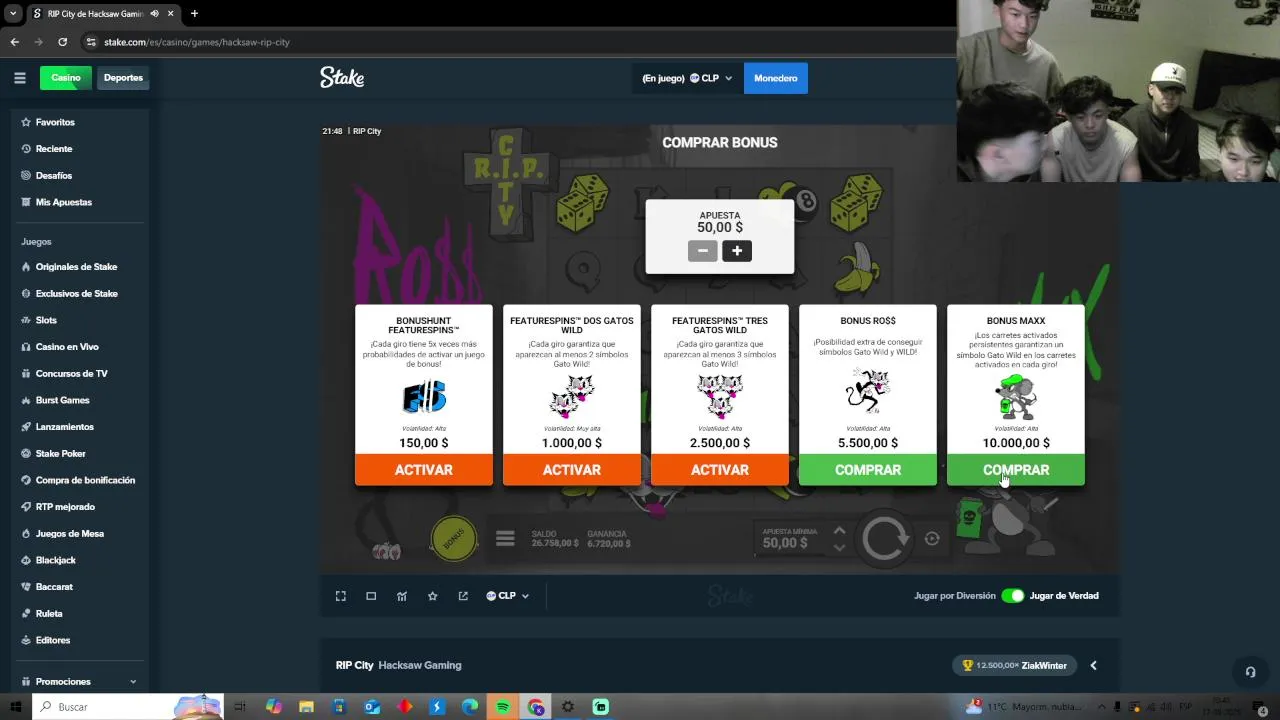
Task: Raise minimum bet up arrow
Action: pos(840,531)
